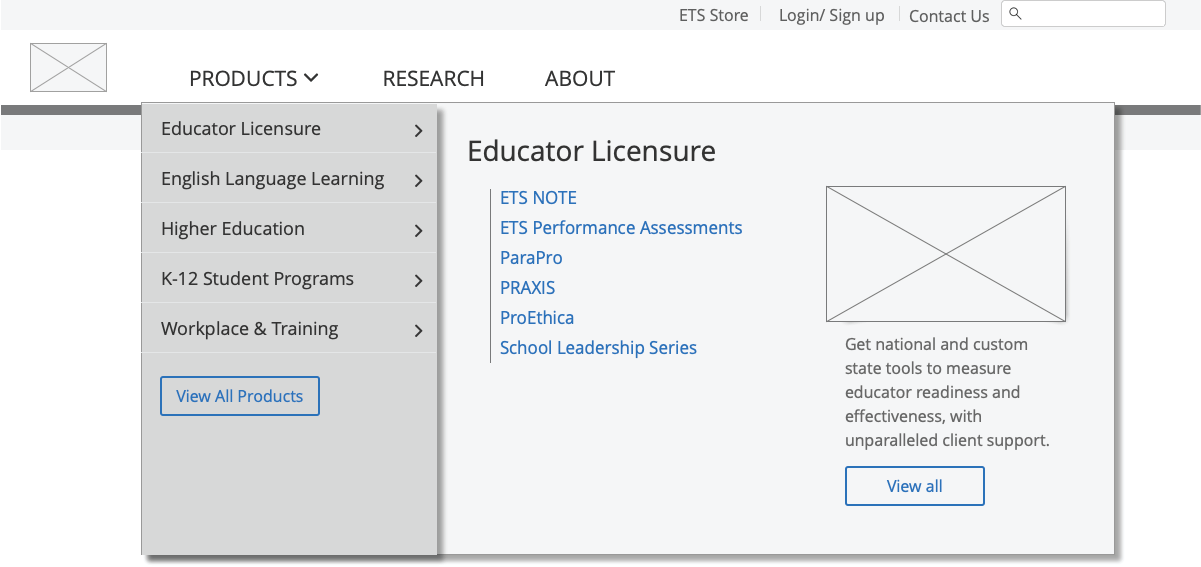This screenshot has width=1201, height=567.
Task: Click the Educator Licensure promo image
Action: pyautogui.click(x=945, y=253)
